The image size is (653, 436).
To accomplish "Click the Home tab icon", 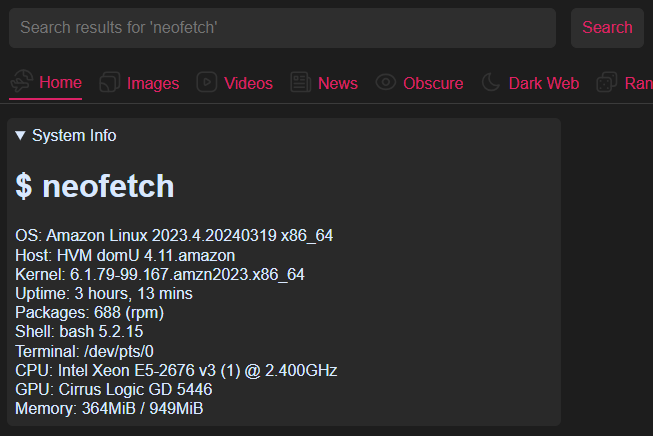I will pyautogui.click(x=21, y=83).
